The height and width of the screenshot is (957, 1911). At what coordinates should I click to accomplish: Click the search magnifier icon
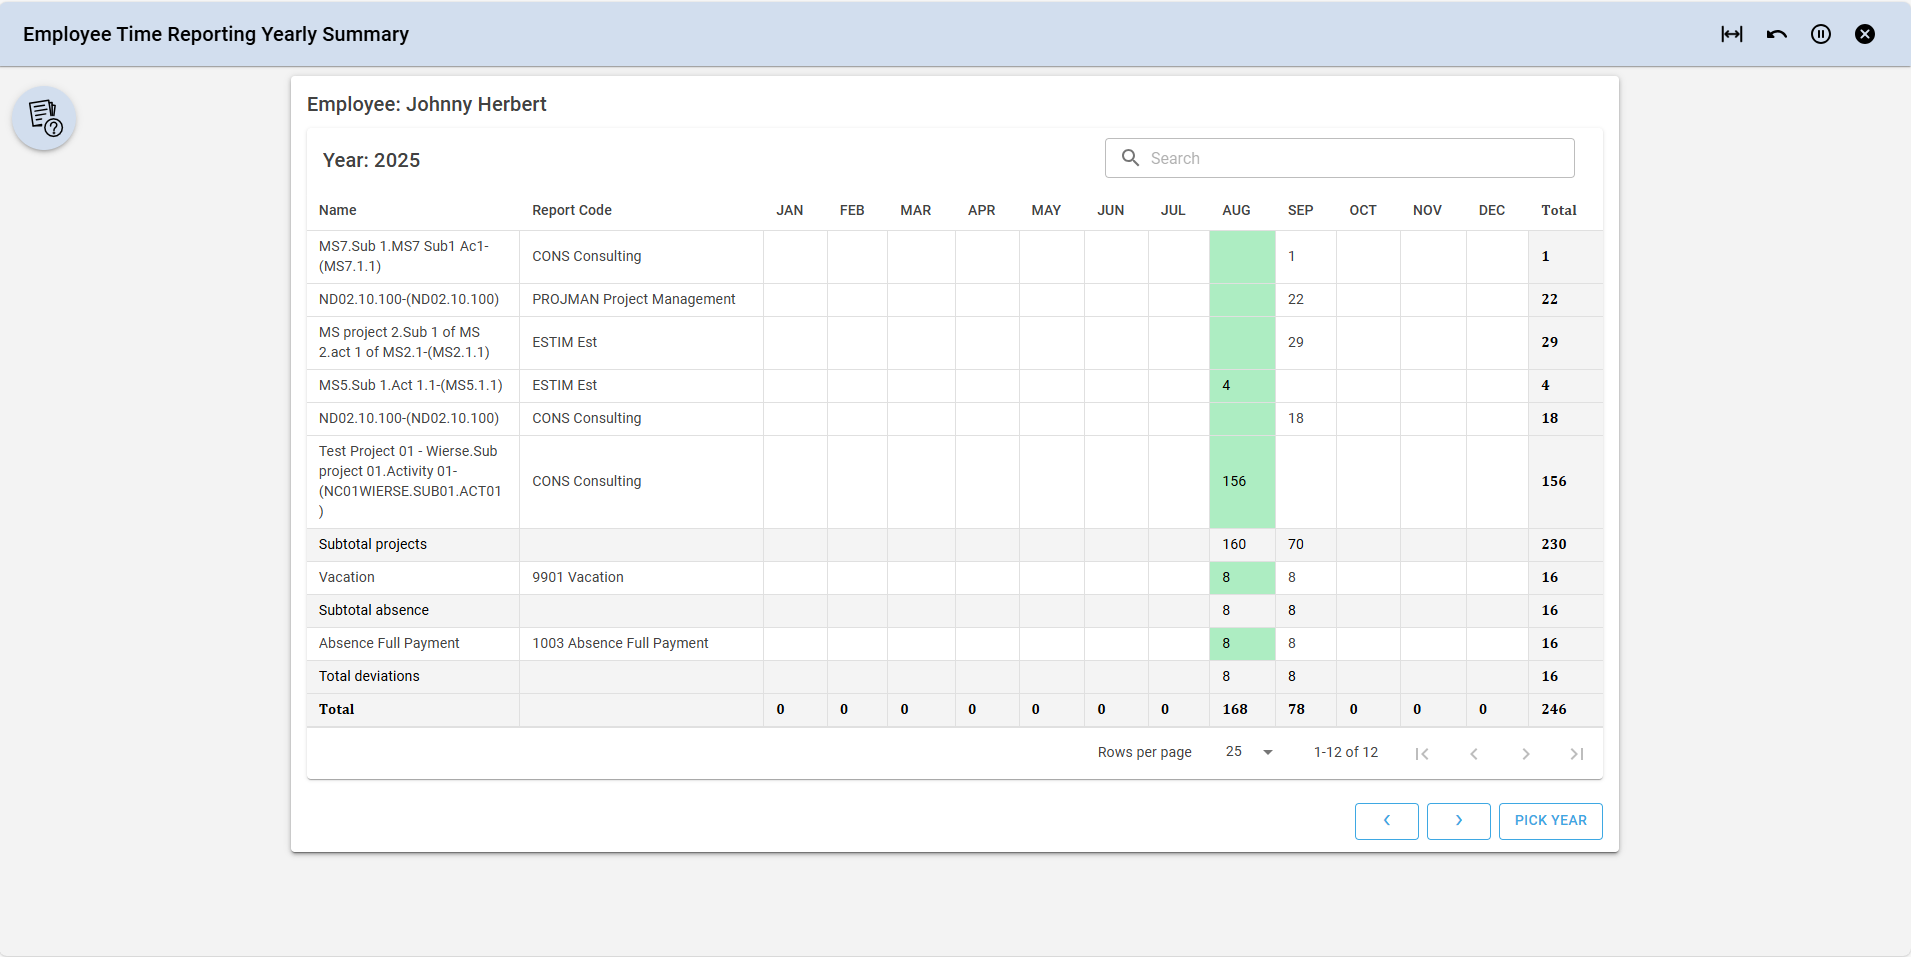tap(1130, 158)
